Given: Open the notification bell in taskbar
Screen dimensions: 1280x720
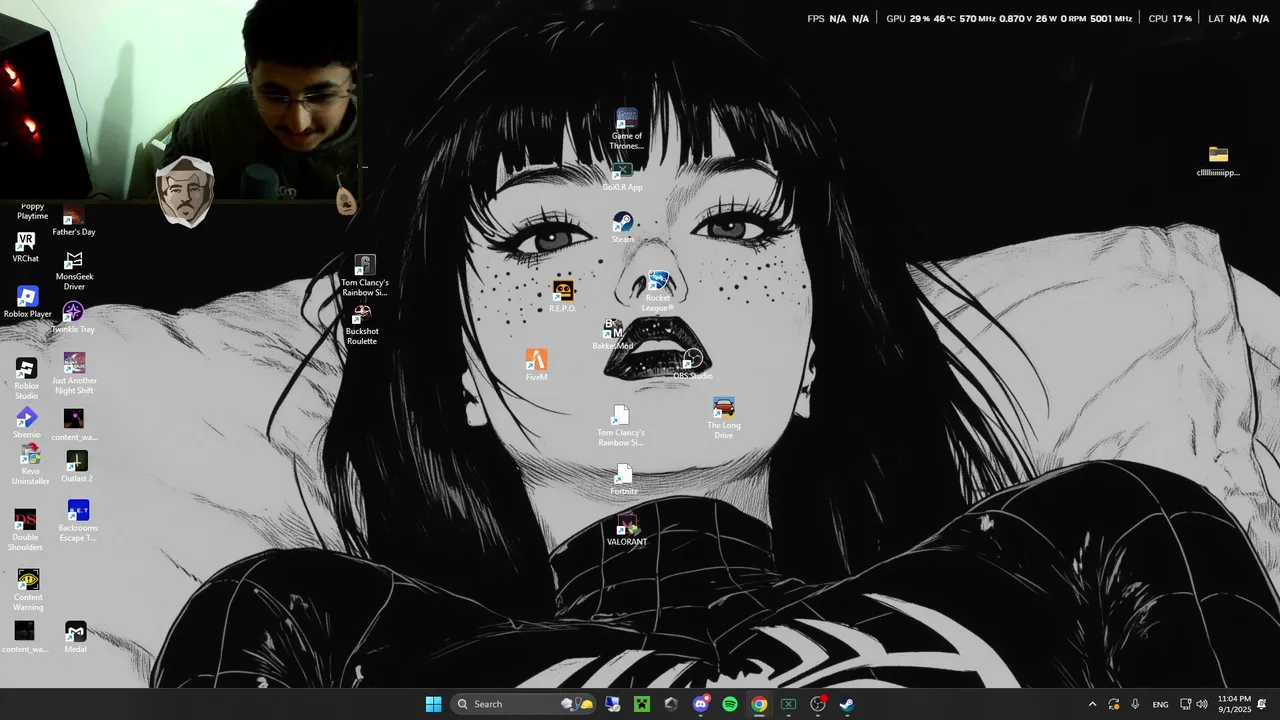Looking at the screenshot, I should coord(1262,704).
